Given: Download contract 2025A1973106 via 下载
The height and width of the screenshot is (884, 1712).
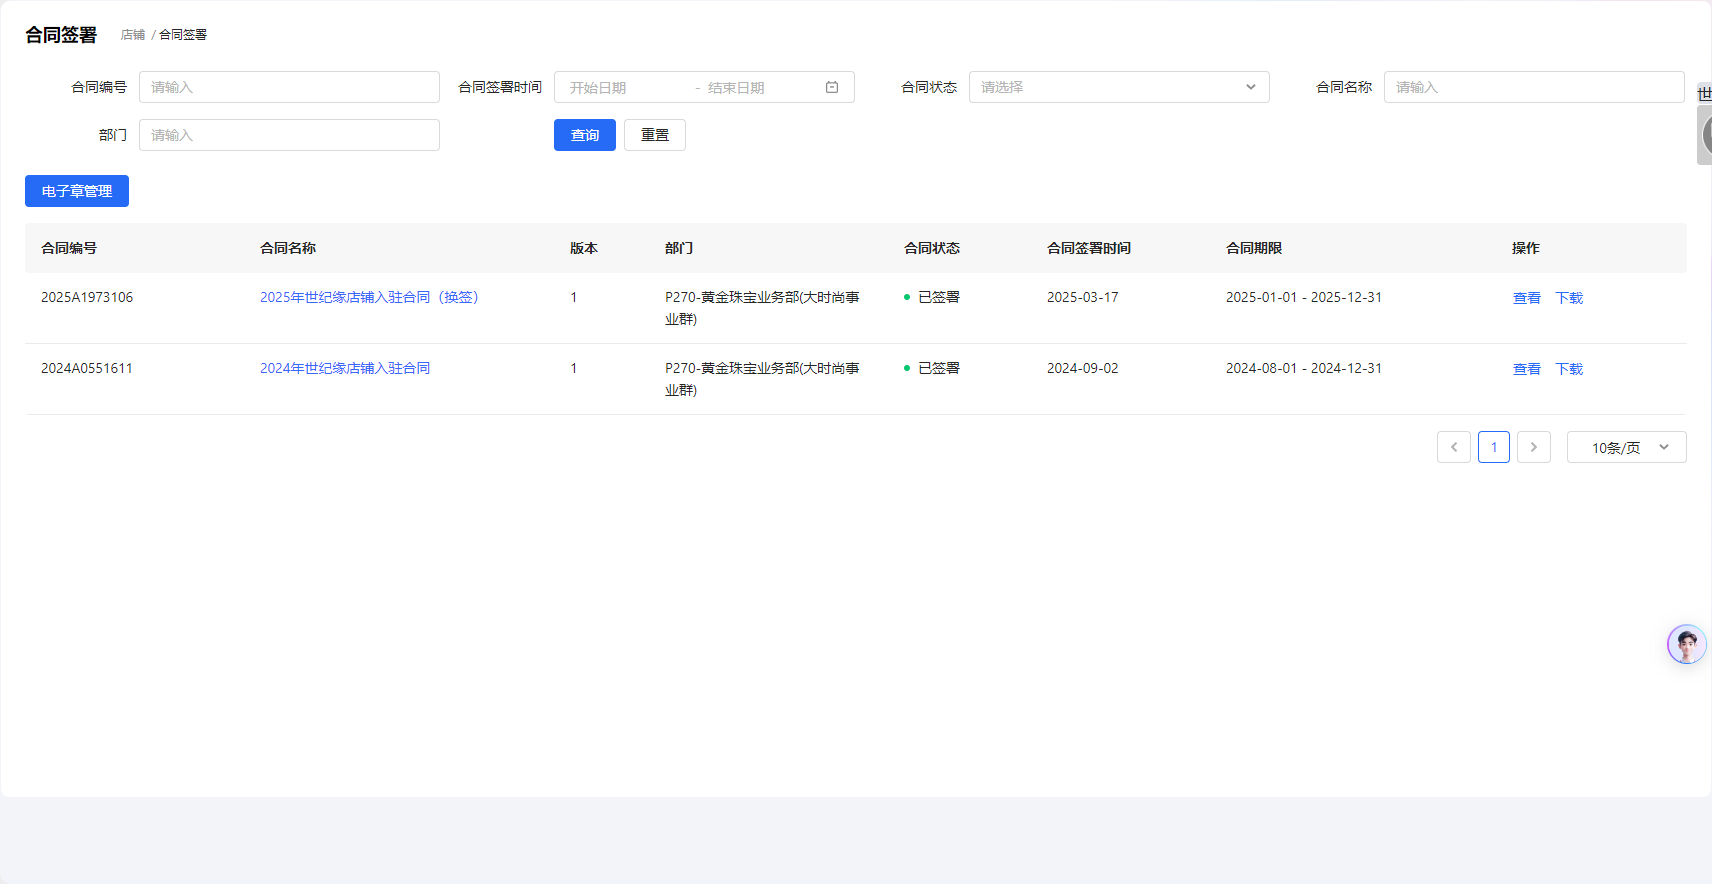Looking at the screenshot, I should 1568,298.
